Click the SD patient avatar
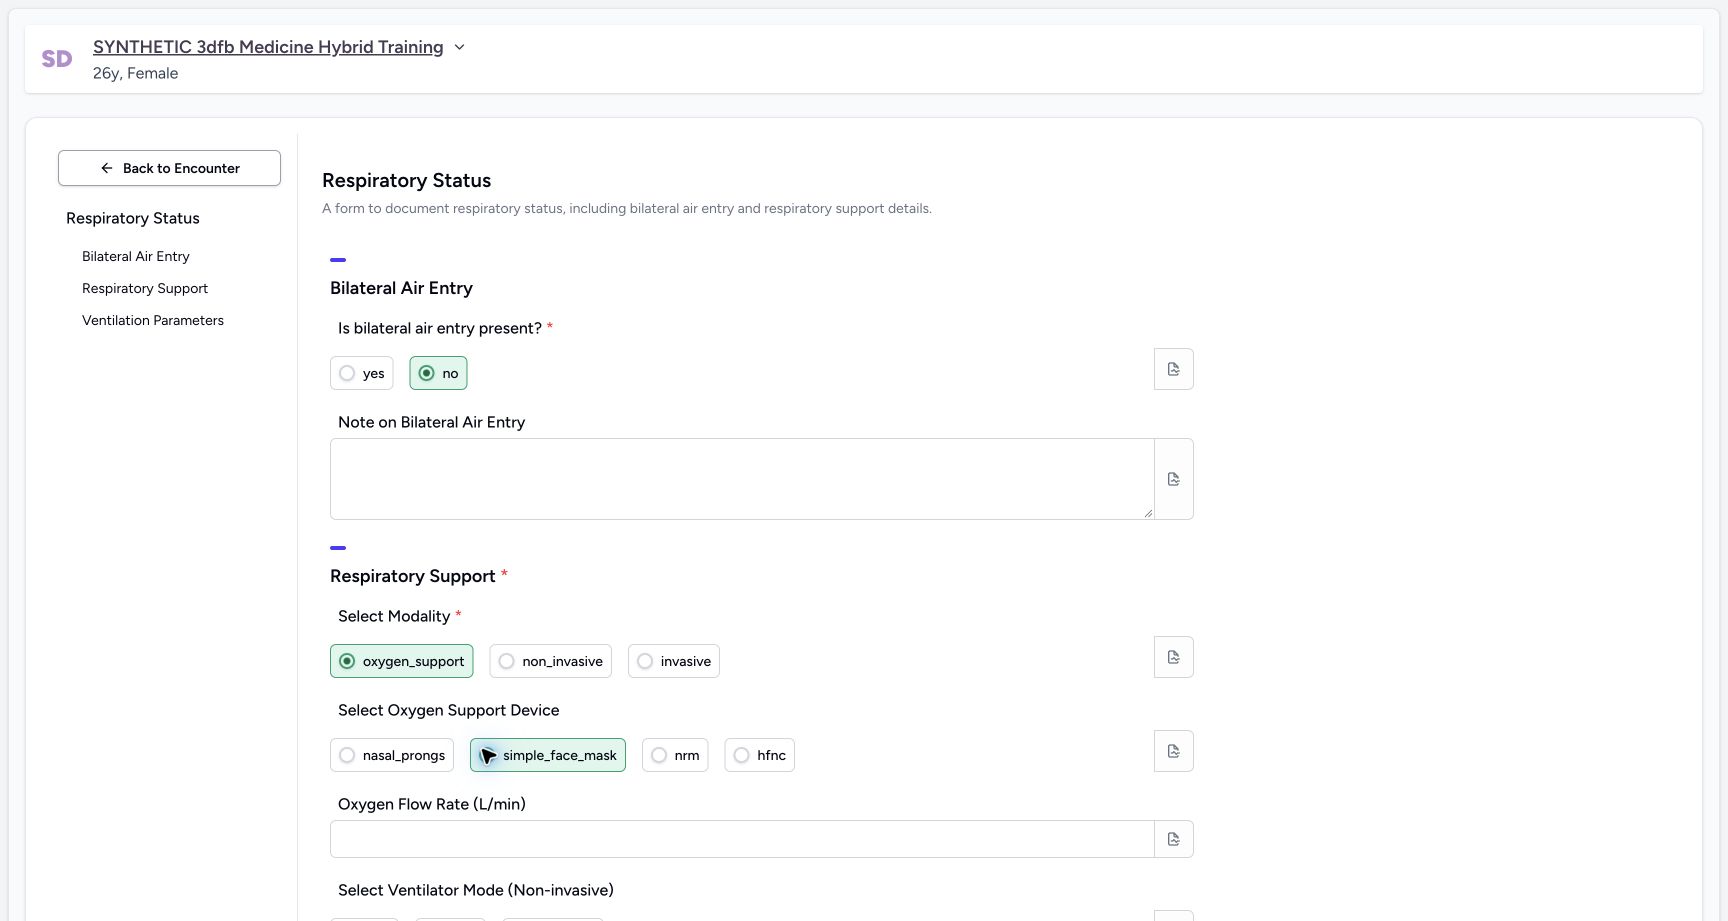The height and width of the screenshot is (921, 1728). point(57,59)
